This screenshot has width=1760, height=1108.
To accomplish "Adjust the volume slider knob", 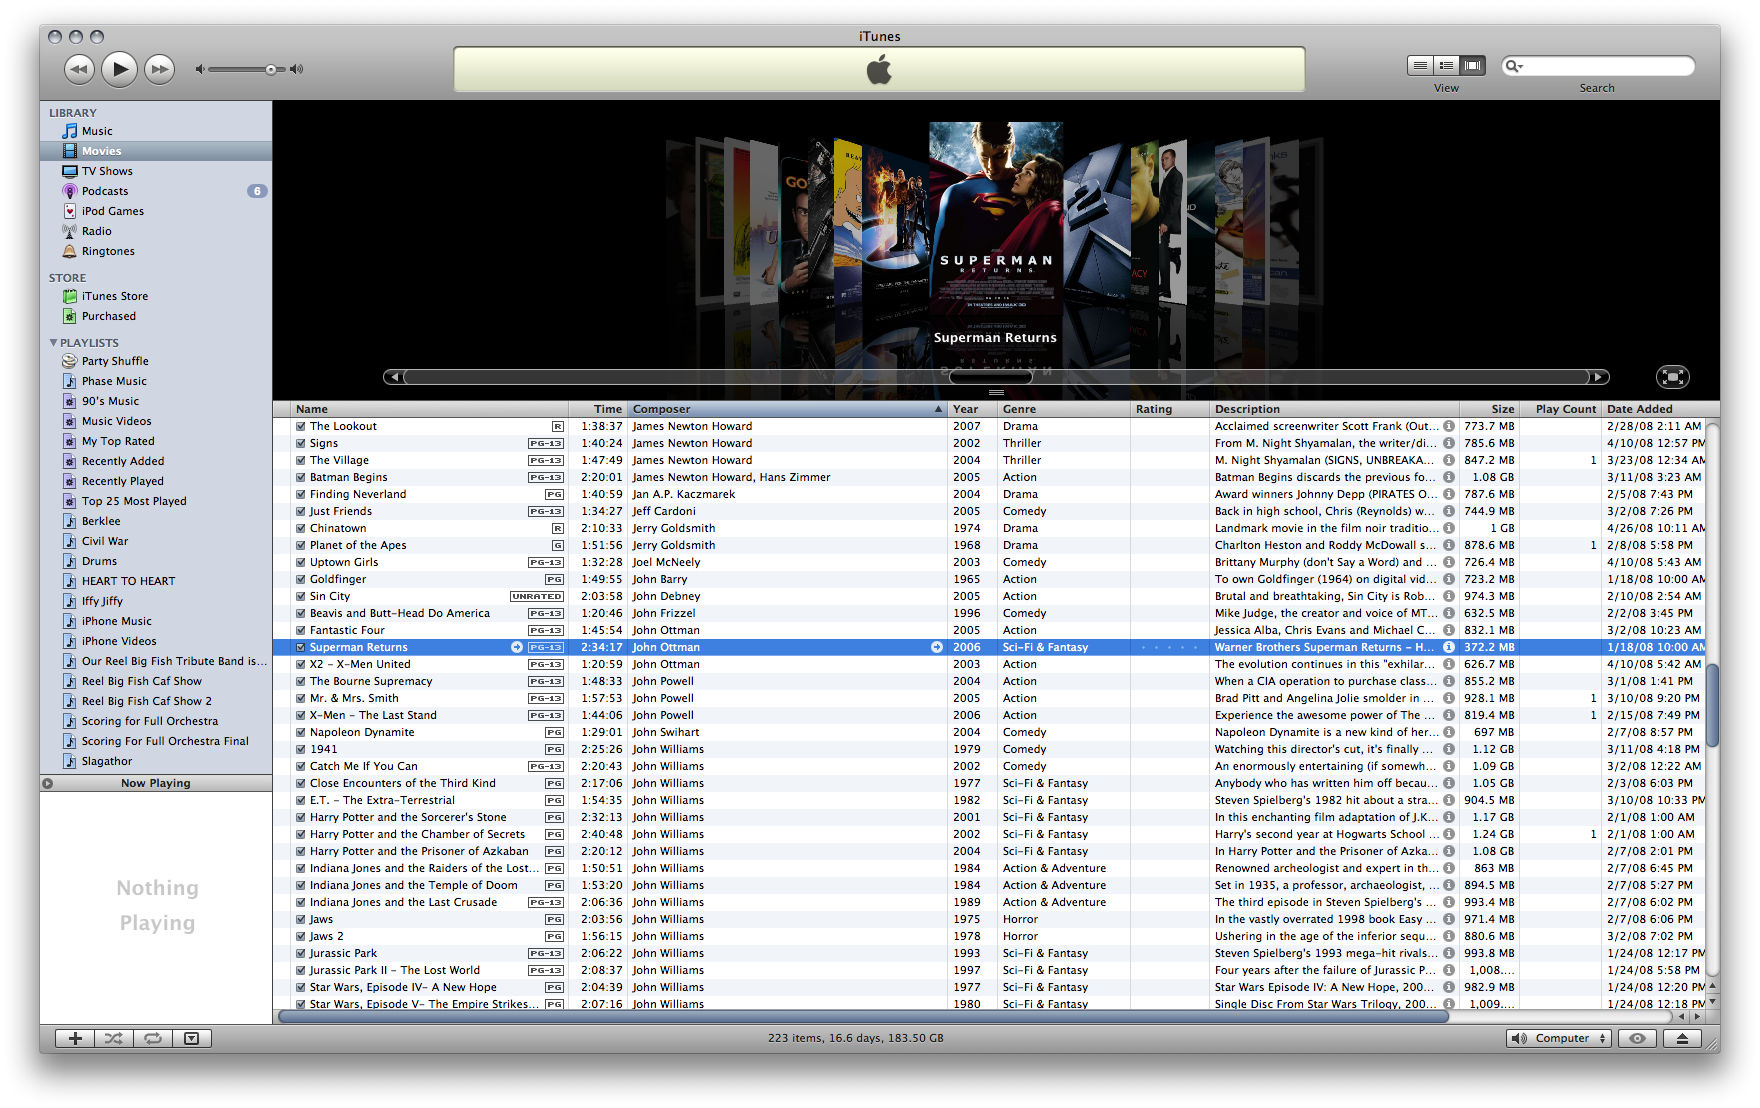I will [271, 69].
